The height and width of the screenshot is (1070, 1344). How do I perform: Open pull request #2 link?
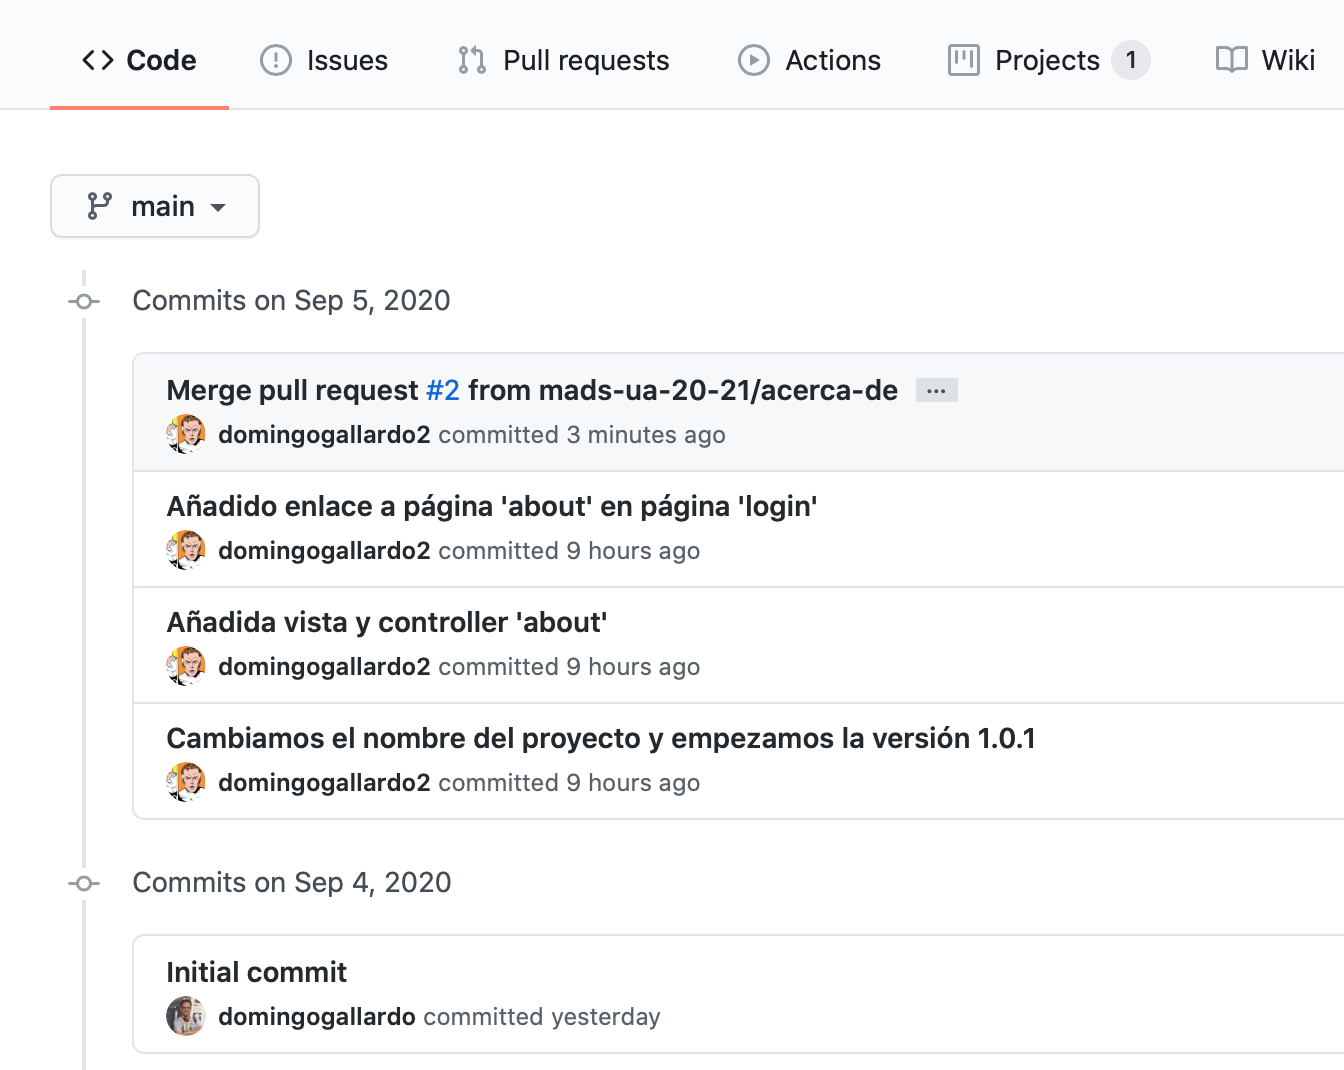(x=443, y=390)
